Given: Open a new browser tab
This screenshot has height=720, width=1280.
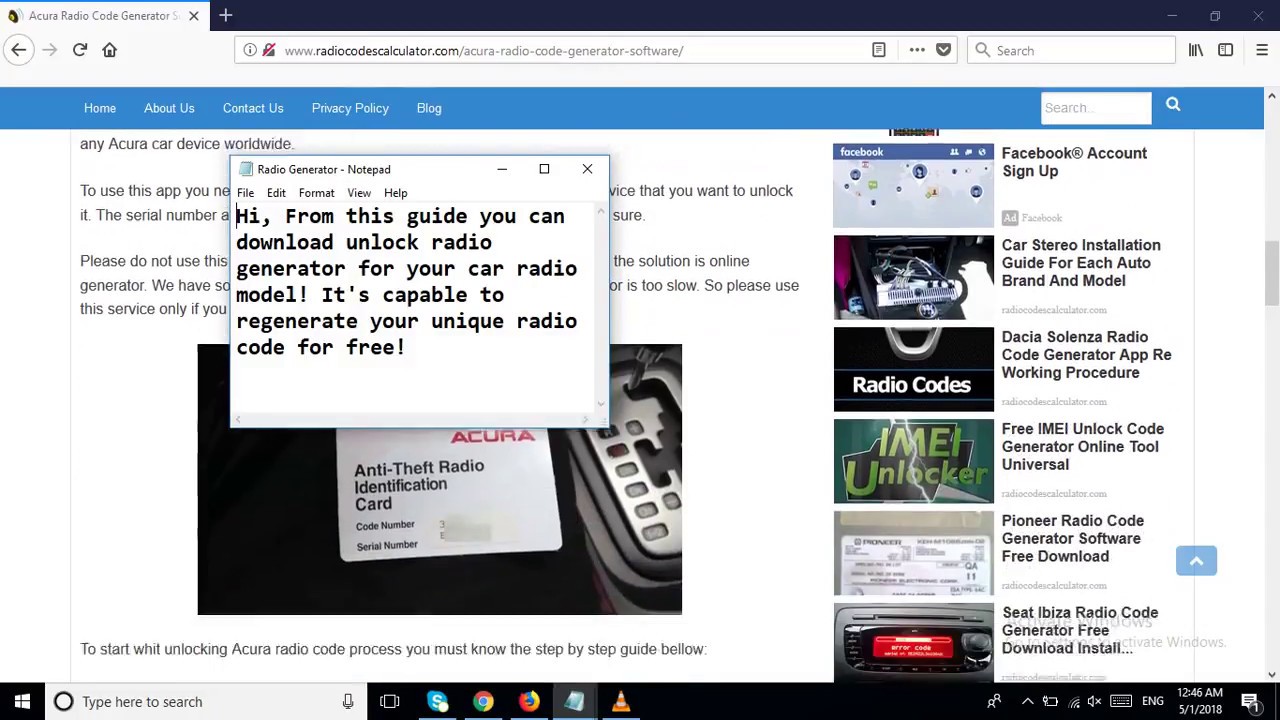Looking at the screenshot, I should tap(226, 15).
